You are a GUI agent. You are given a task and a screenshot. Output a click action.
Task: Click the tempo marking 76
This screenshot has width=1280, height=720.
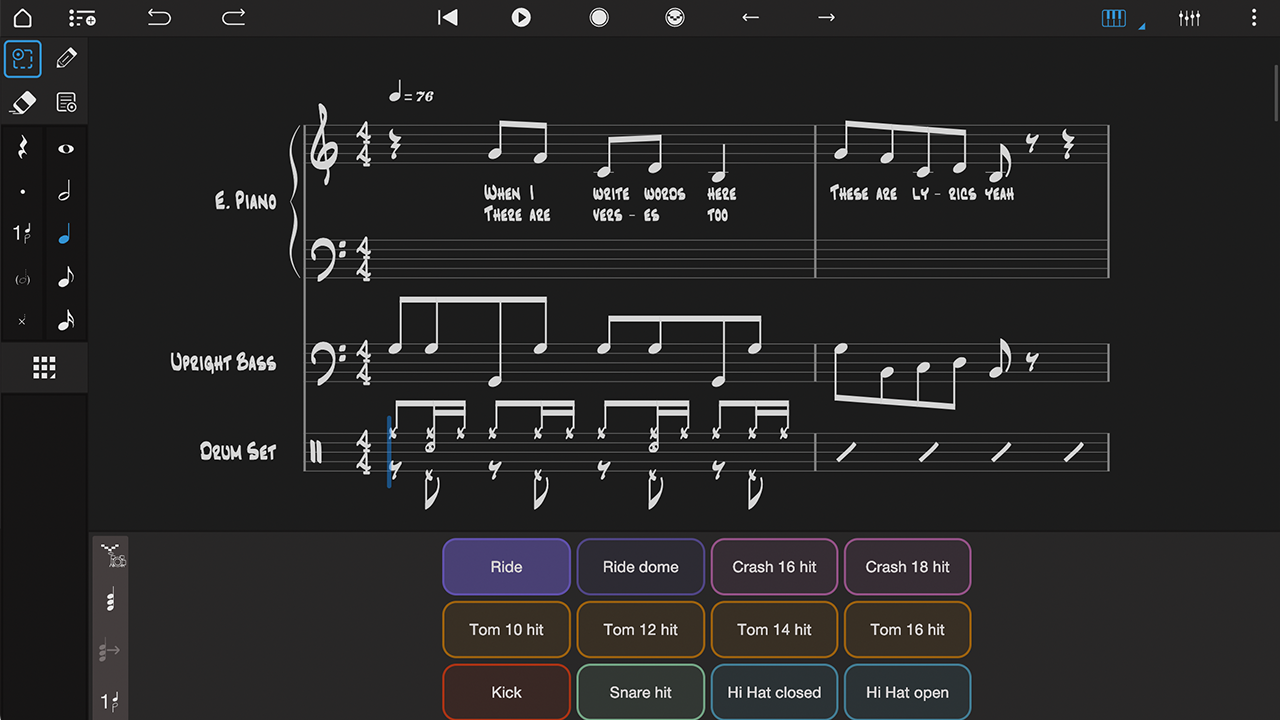411,94
